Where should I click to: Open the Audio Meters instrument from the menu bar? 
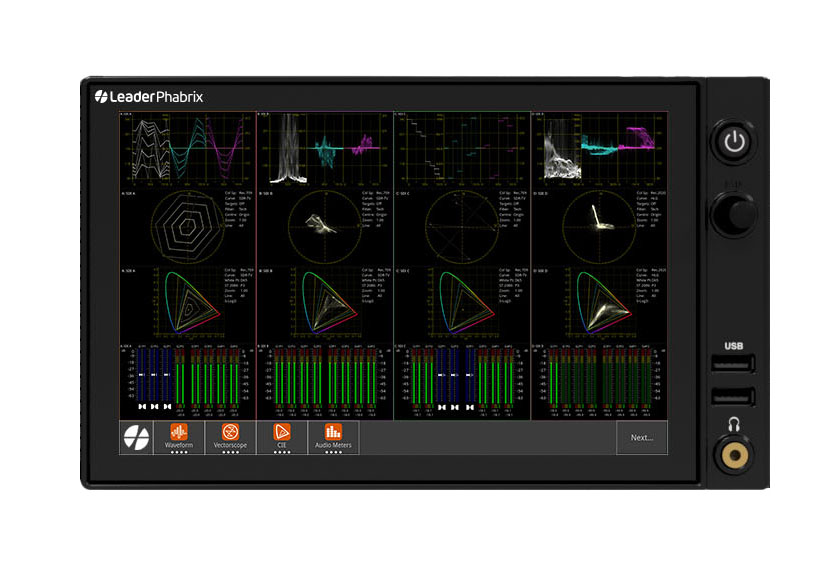coord(333,437)
